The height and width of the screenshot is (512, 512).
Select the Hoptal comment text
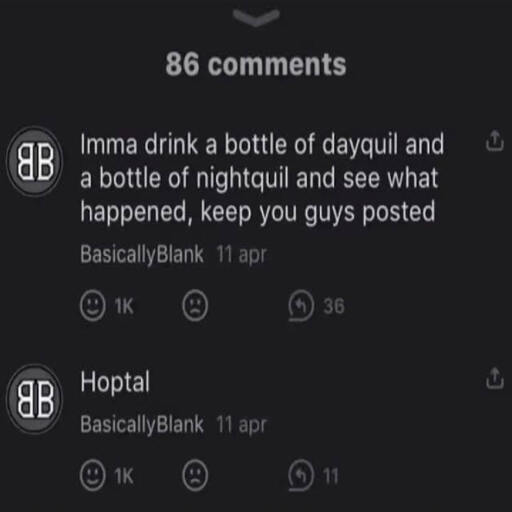[x=115, y=383]
